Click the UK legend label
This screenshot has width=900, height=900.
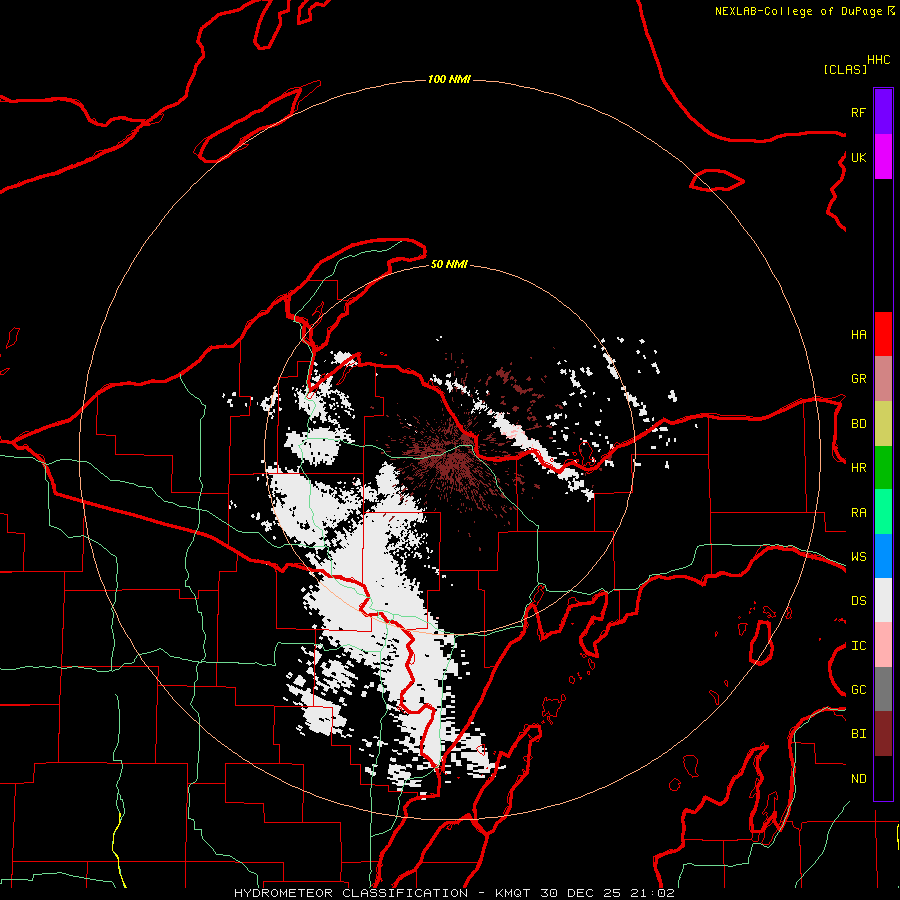click(x=858, y=157)
